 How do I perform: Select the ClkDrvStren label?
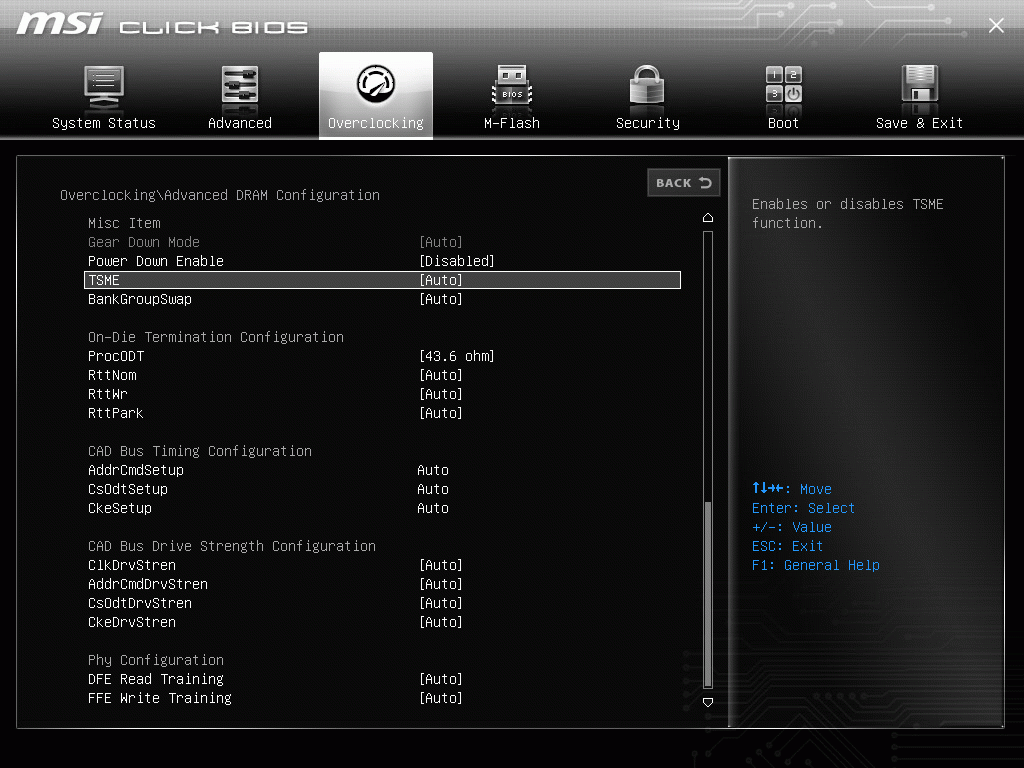[132, 565]
